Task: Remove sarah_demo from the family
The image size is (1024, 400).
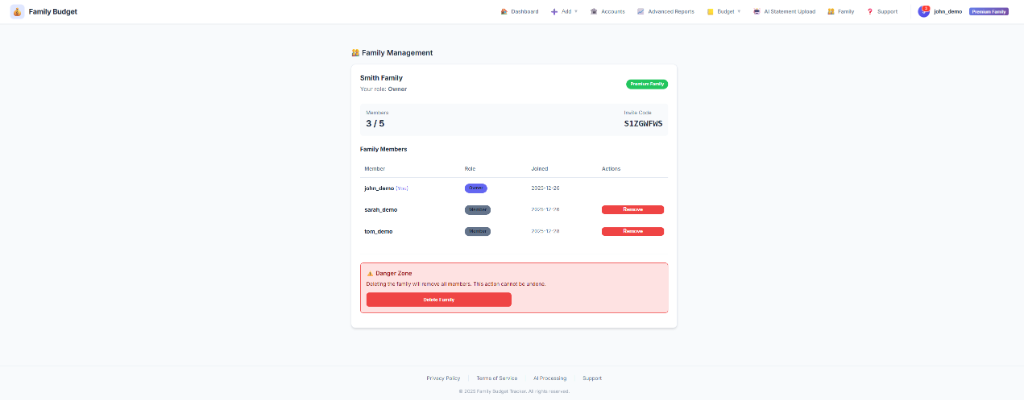Action: pyautogui.click(x=632, y=210)
